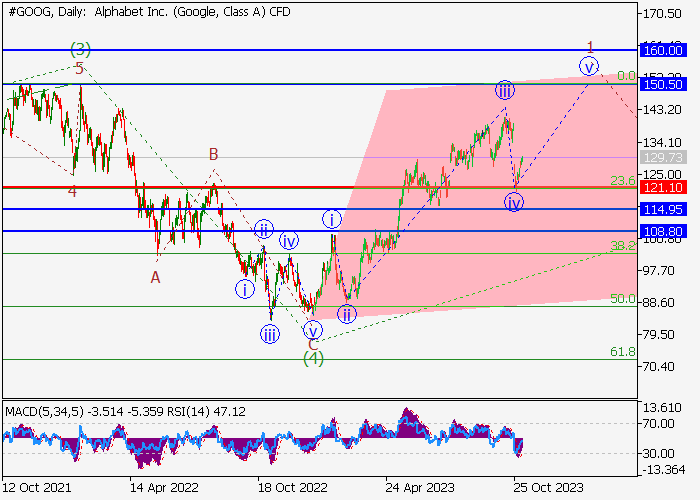Select the 61.8 Fibonacci level label
This screenshot has width=700, height=500.
623,352
